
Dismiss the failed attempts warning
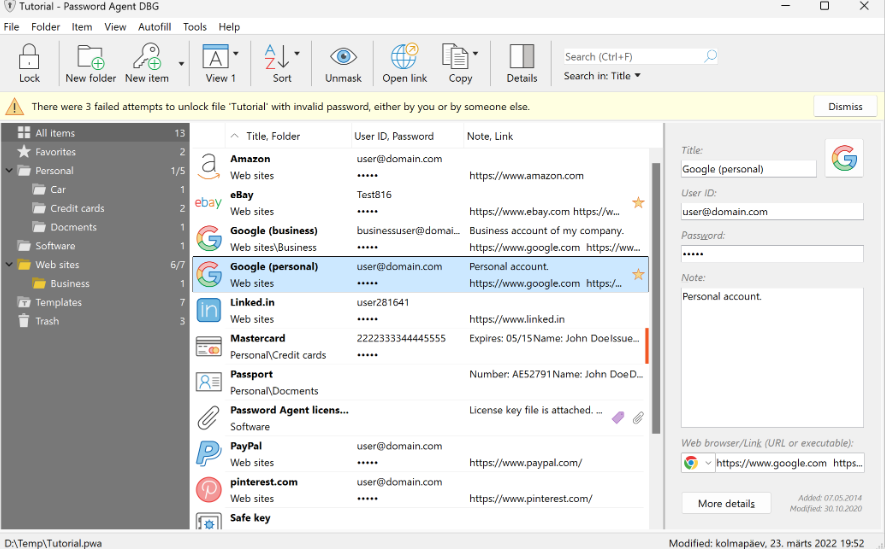(x=844, y=106)
